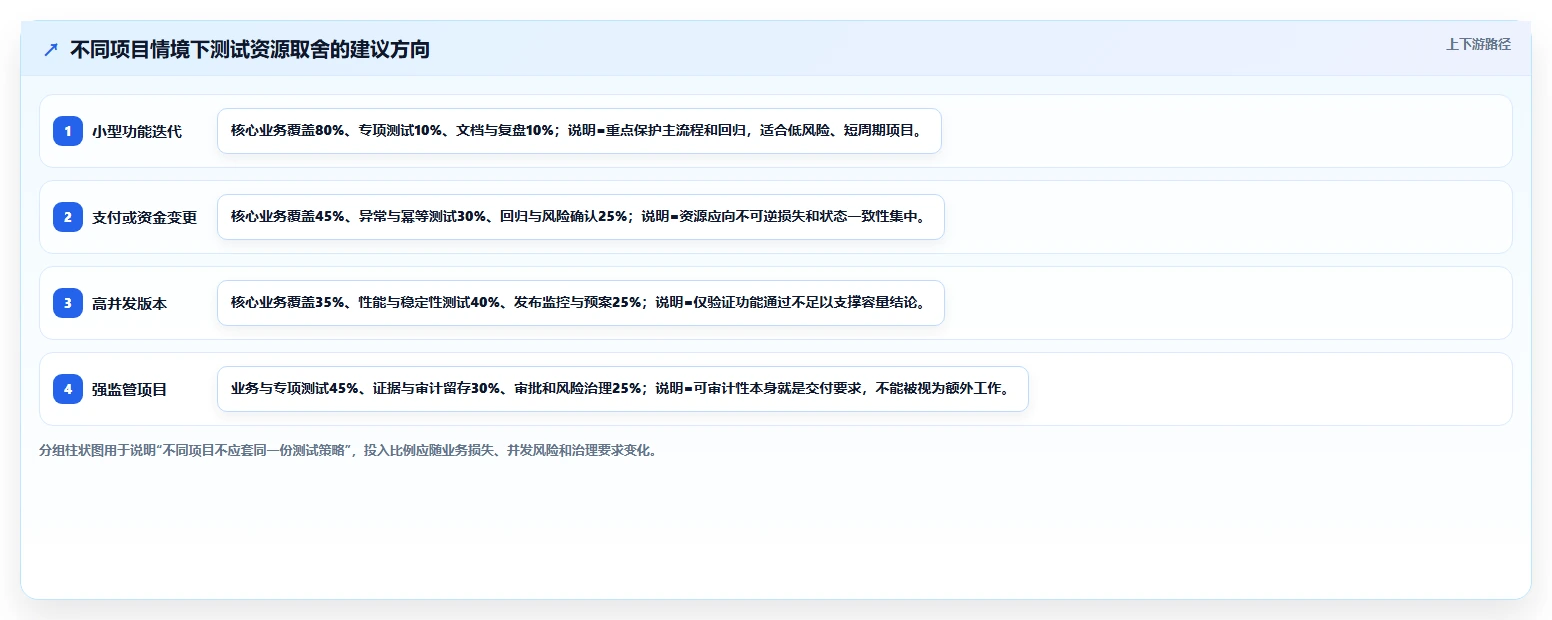Select the number 3 badge

[68, 303]
